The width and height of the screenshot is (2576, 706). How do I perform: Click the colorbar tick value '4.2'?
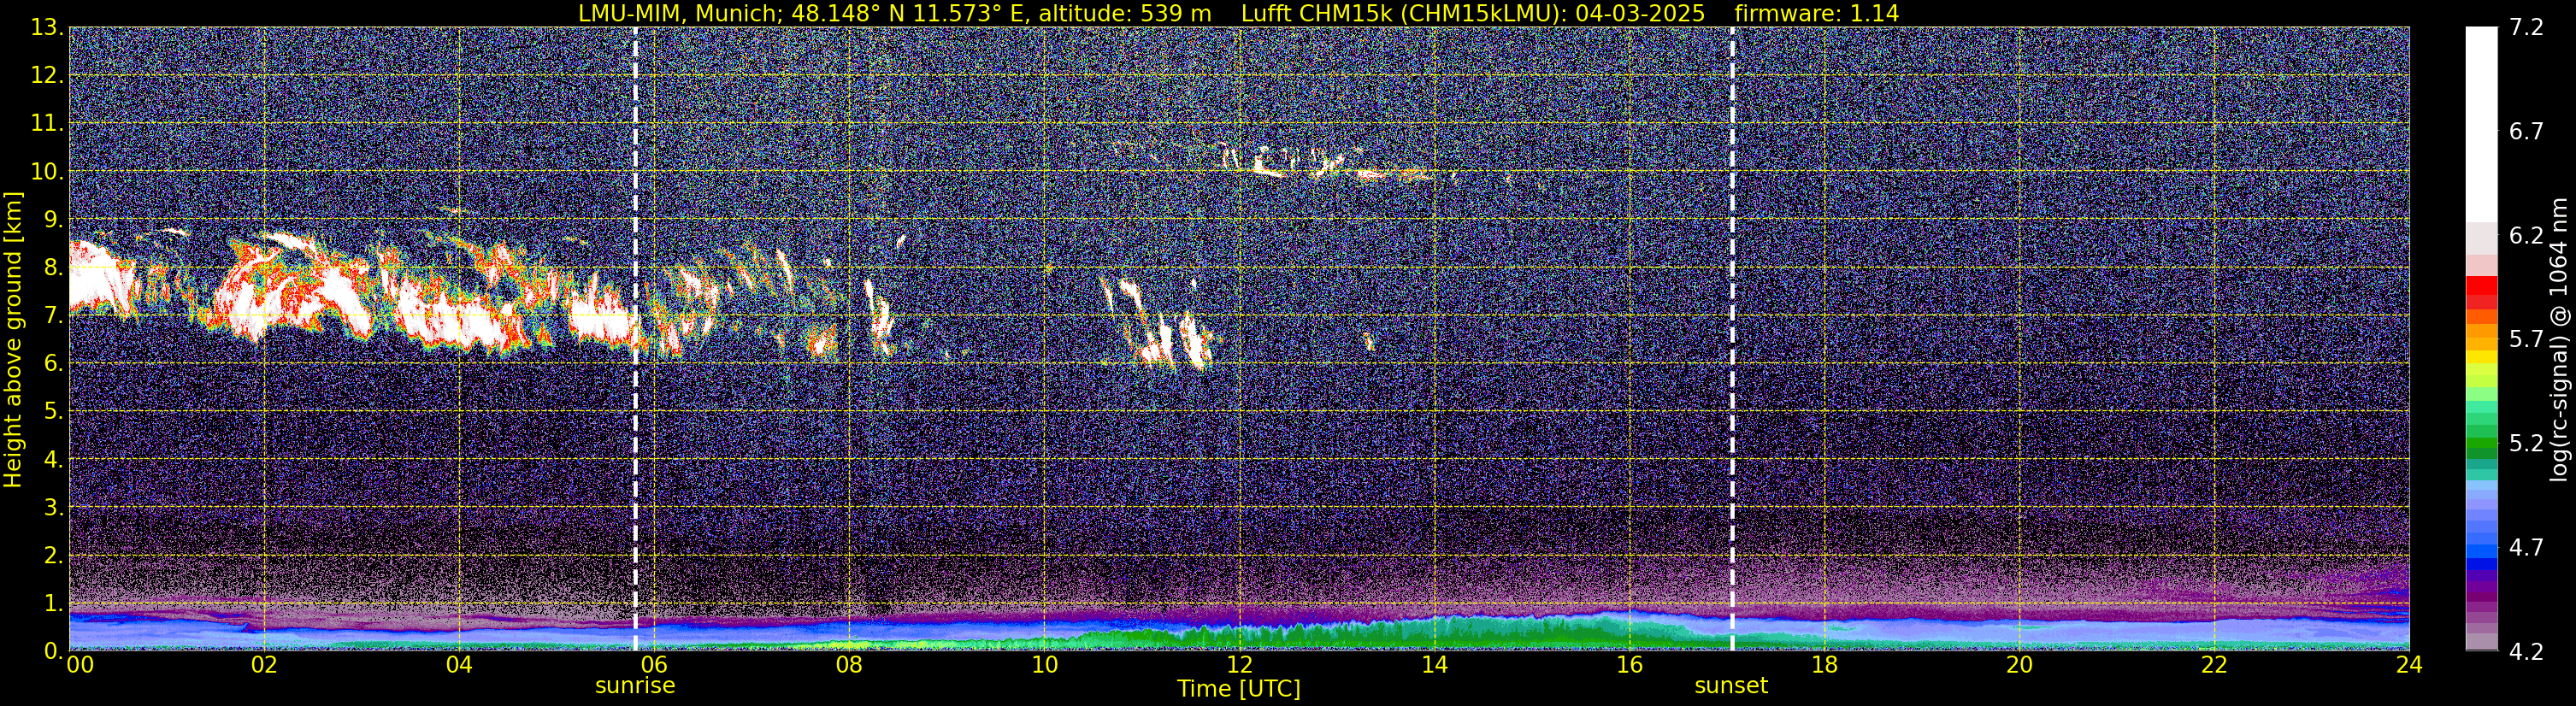pos(2526,651)
